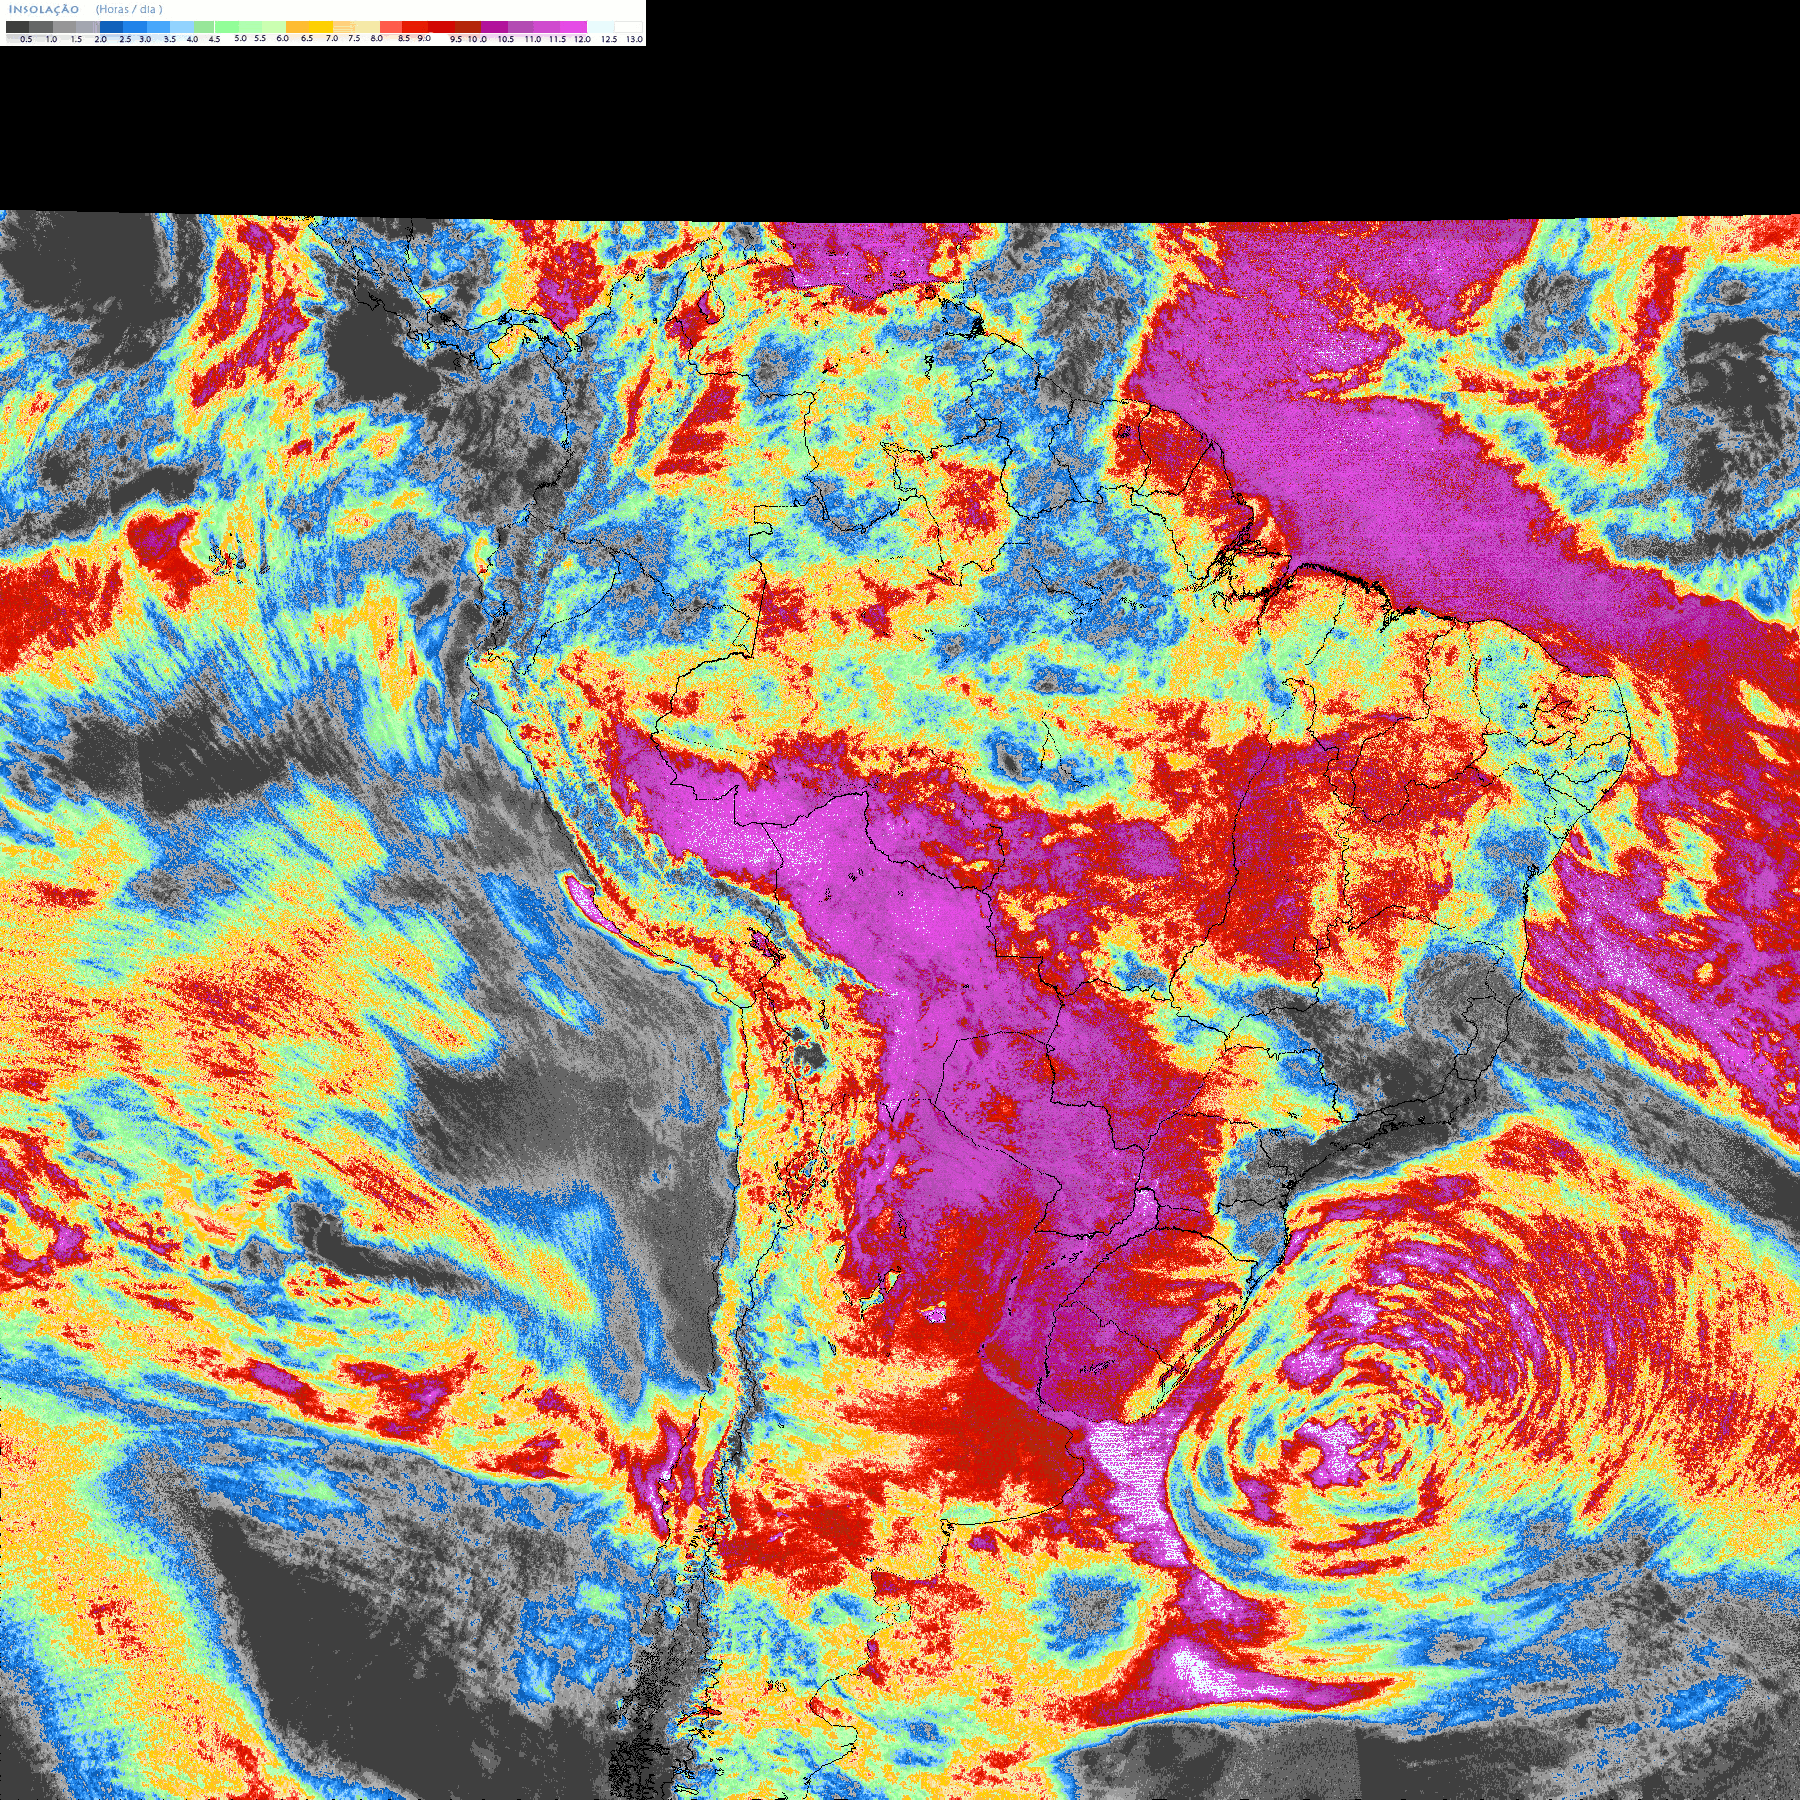This screenshot has width=1800, height=1800.
Task: Select the deep purple swatch above 10.5
Action: pos(494,27)
